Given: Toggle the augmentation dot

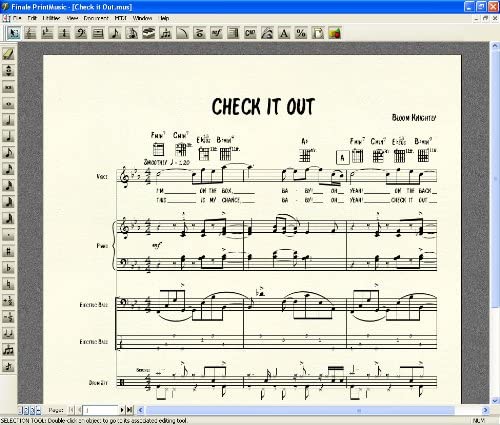Looking at the screenshot, I should coord(8,235).
